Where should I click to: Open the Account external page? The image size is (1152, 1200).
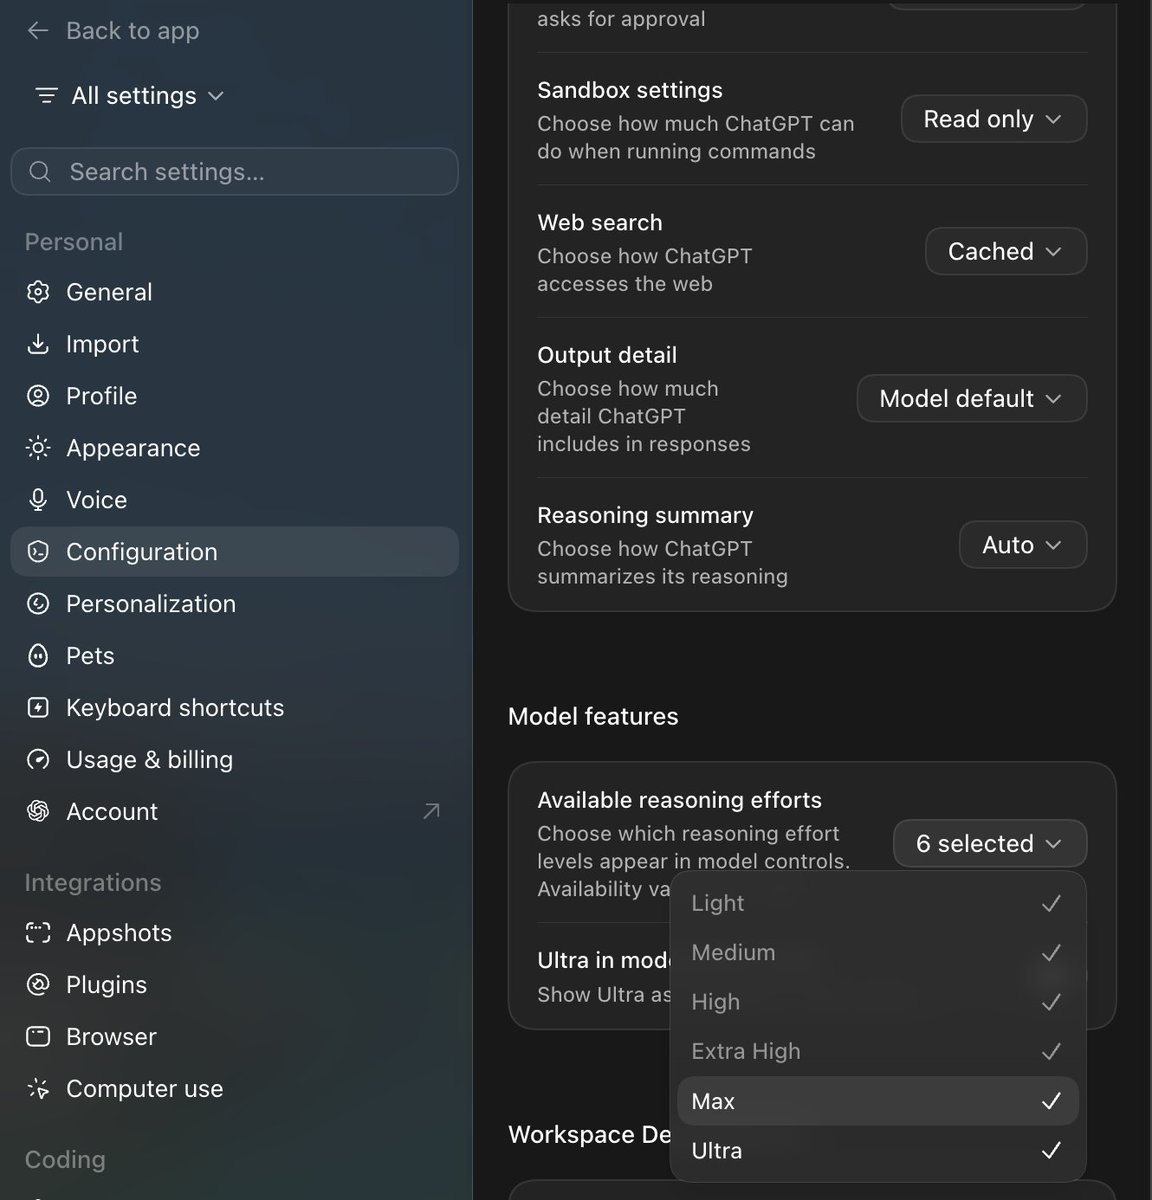point(234,812)
